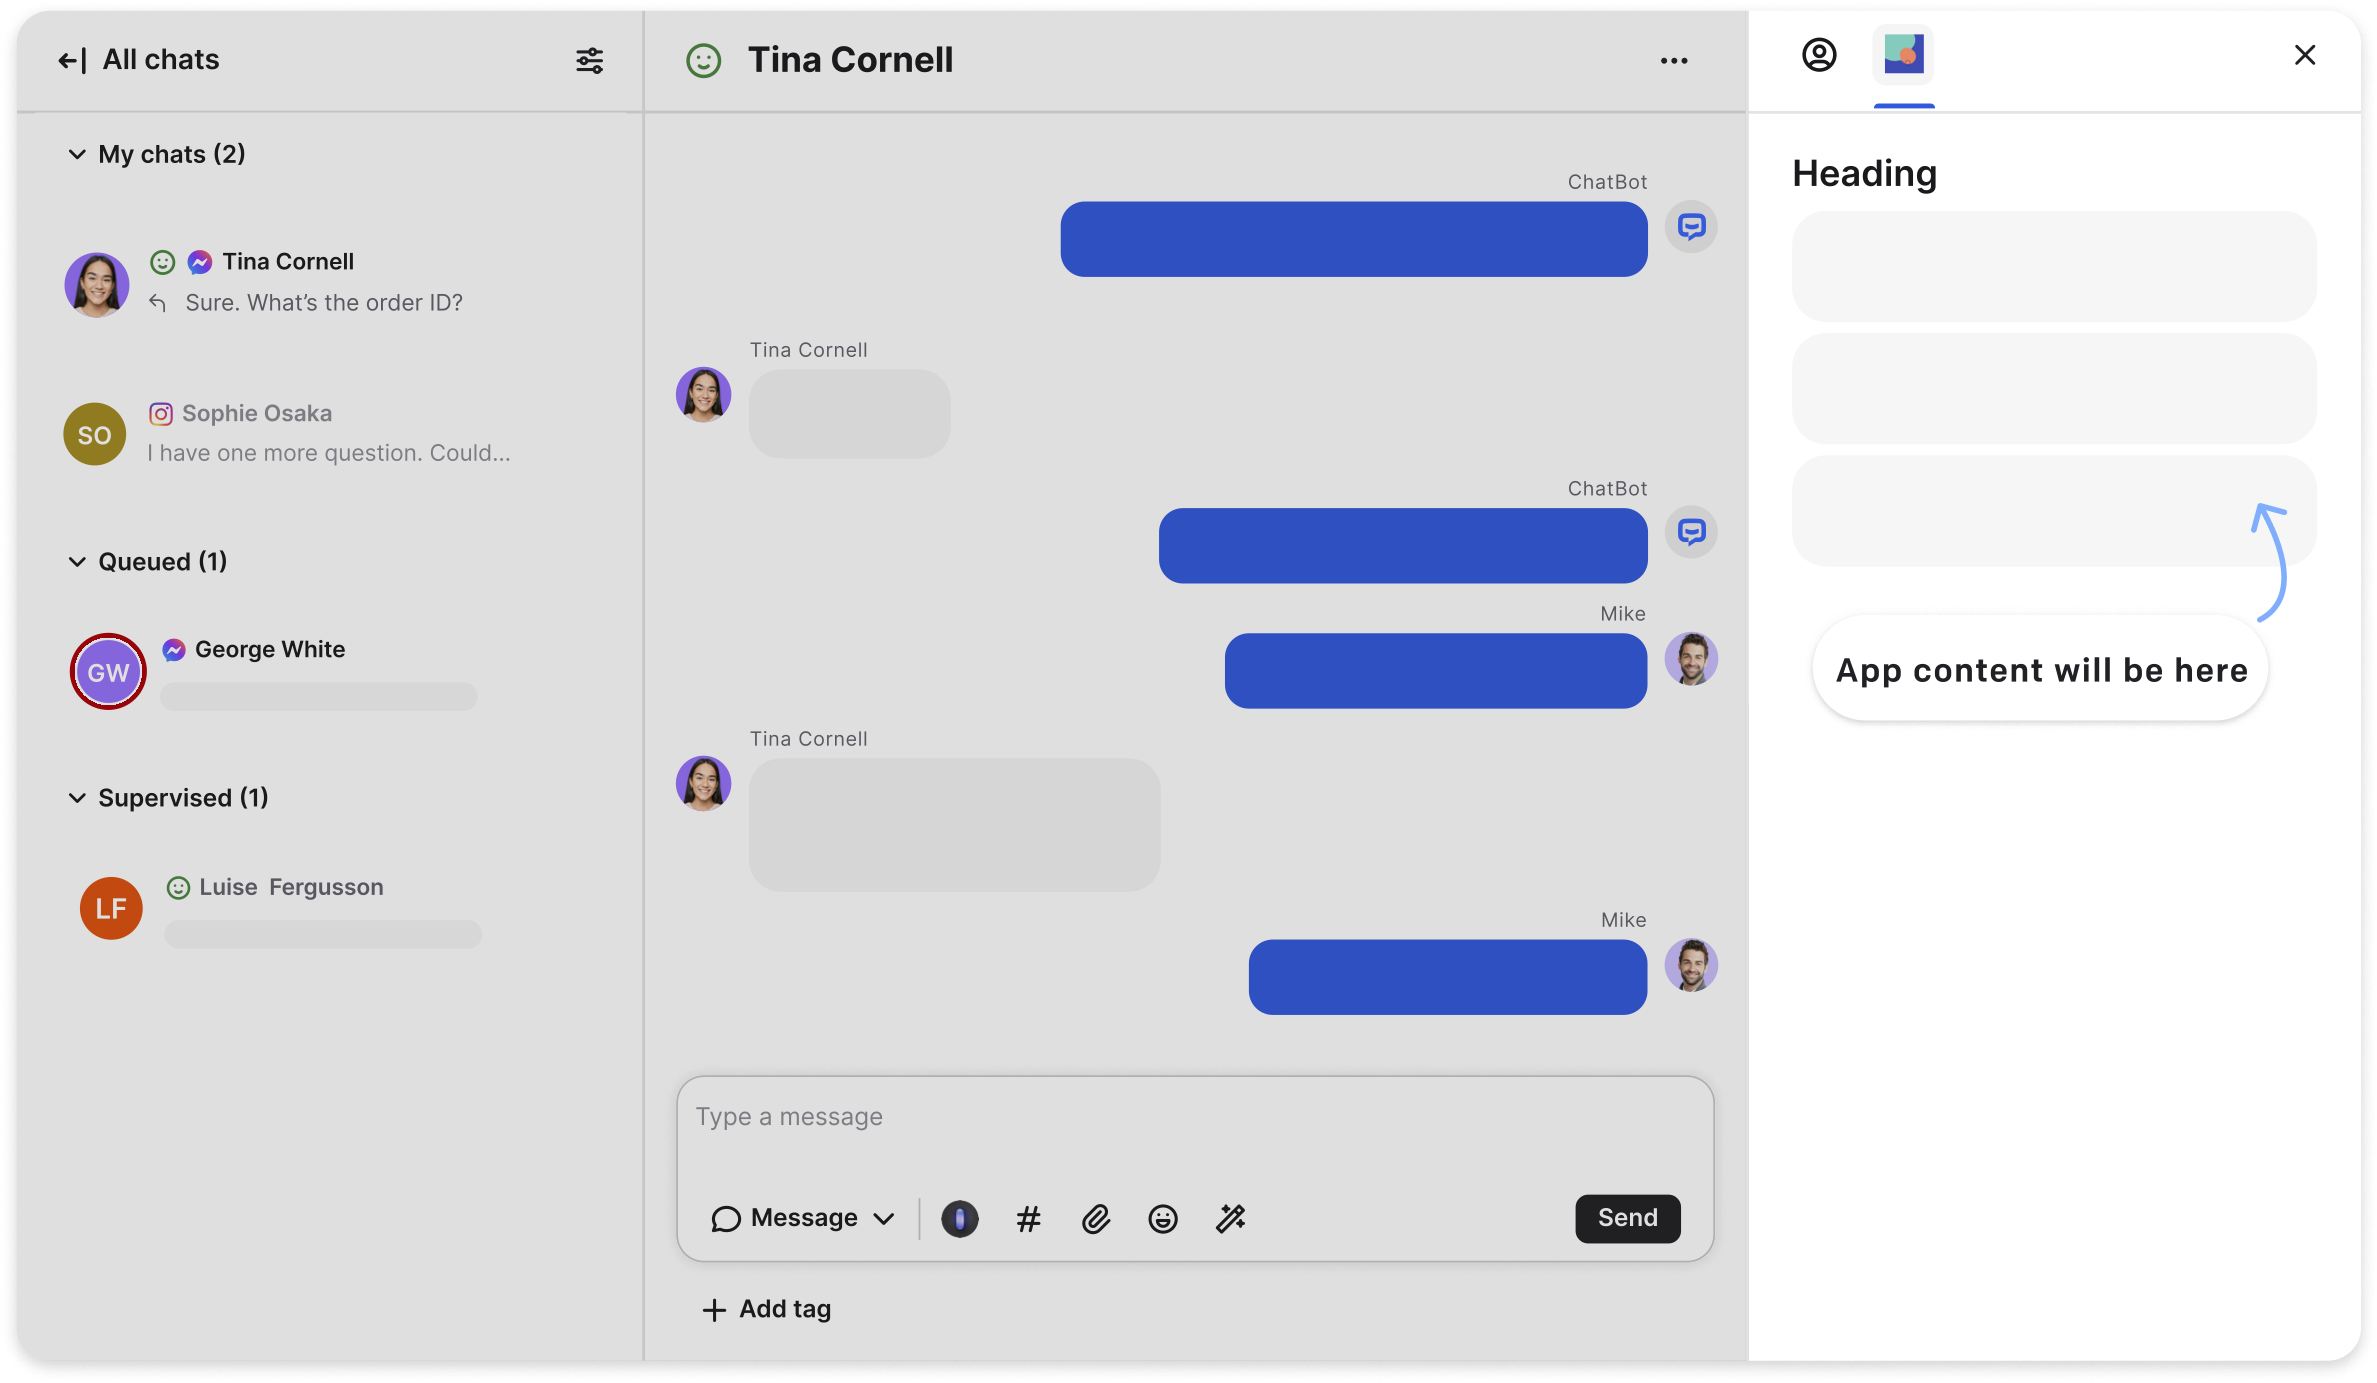Click the ChatBot message icon
Image resolution: width=2377 pixels, height=1383 pixels.
1691,226
